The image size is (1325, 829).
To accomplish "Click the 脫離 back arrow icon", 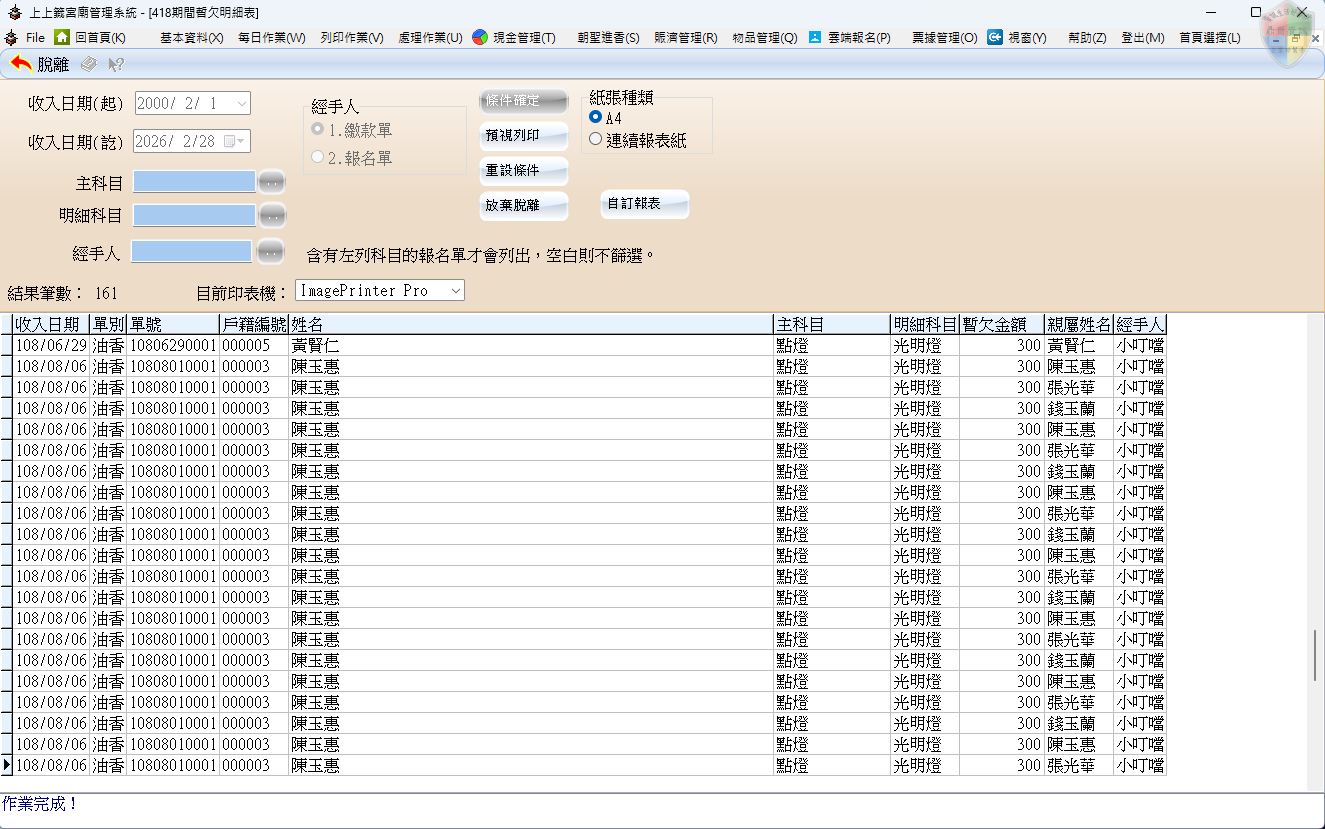I will point(21,64).
